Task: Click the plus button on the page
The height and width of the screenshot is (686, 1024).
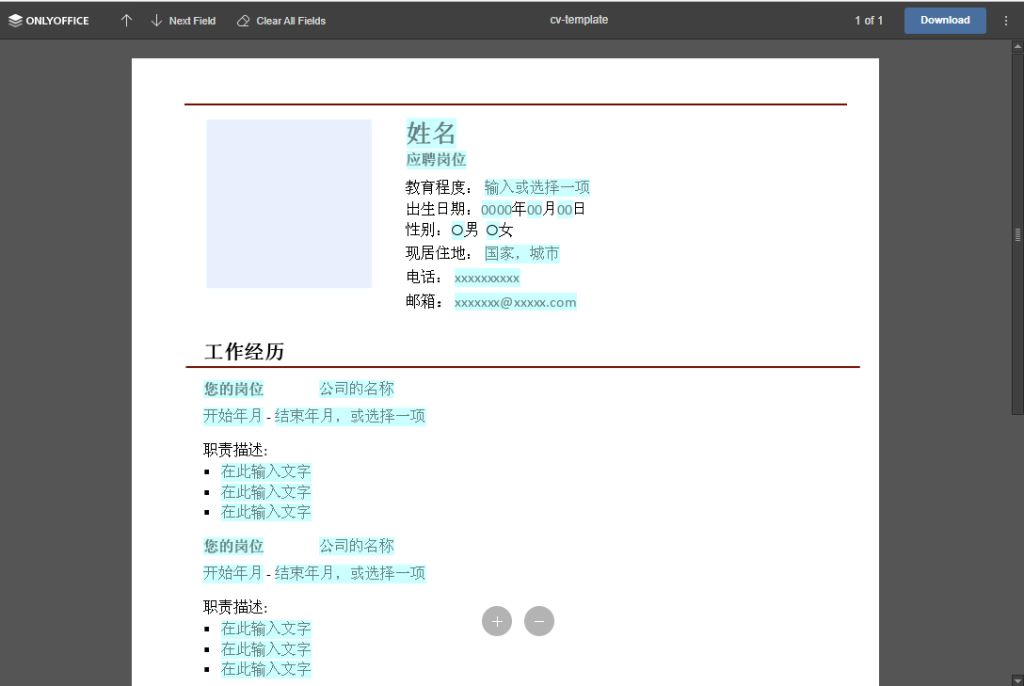Action: (x=497, y=621)
